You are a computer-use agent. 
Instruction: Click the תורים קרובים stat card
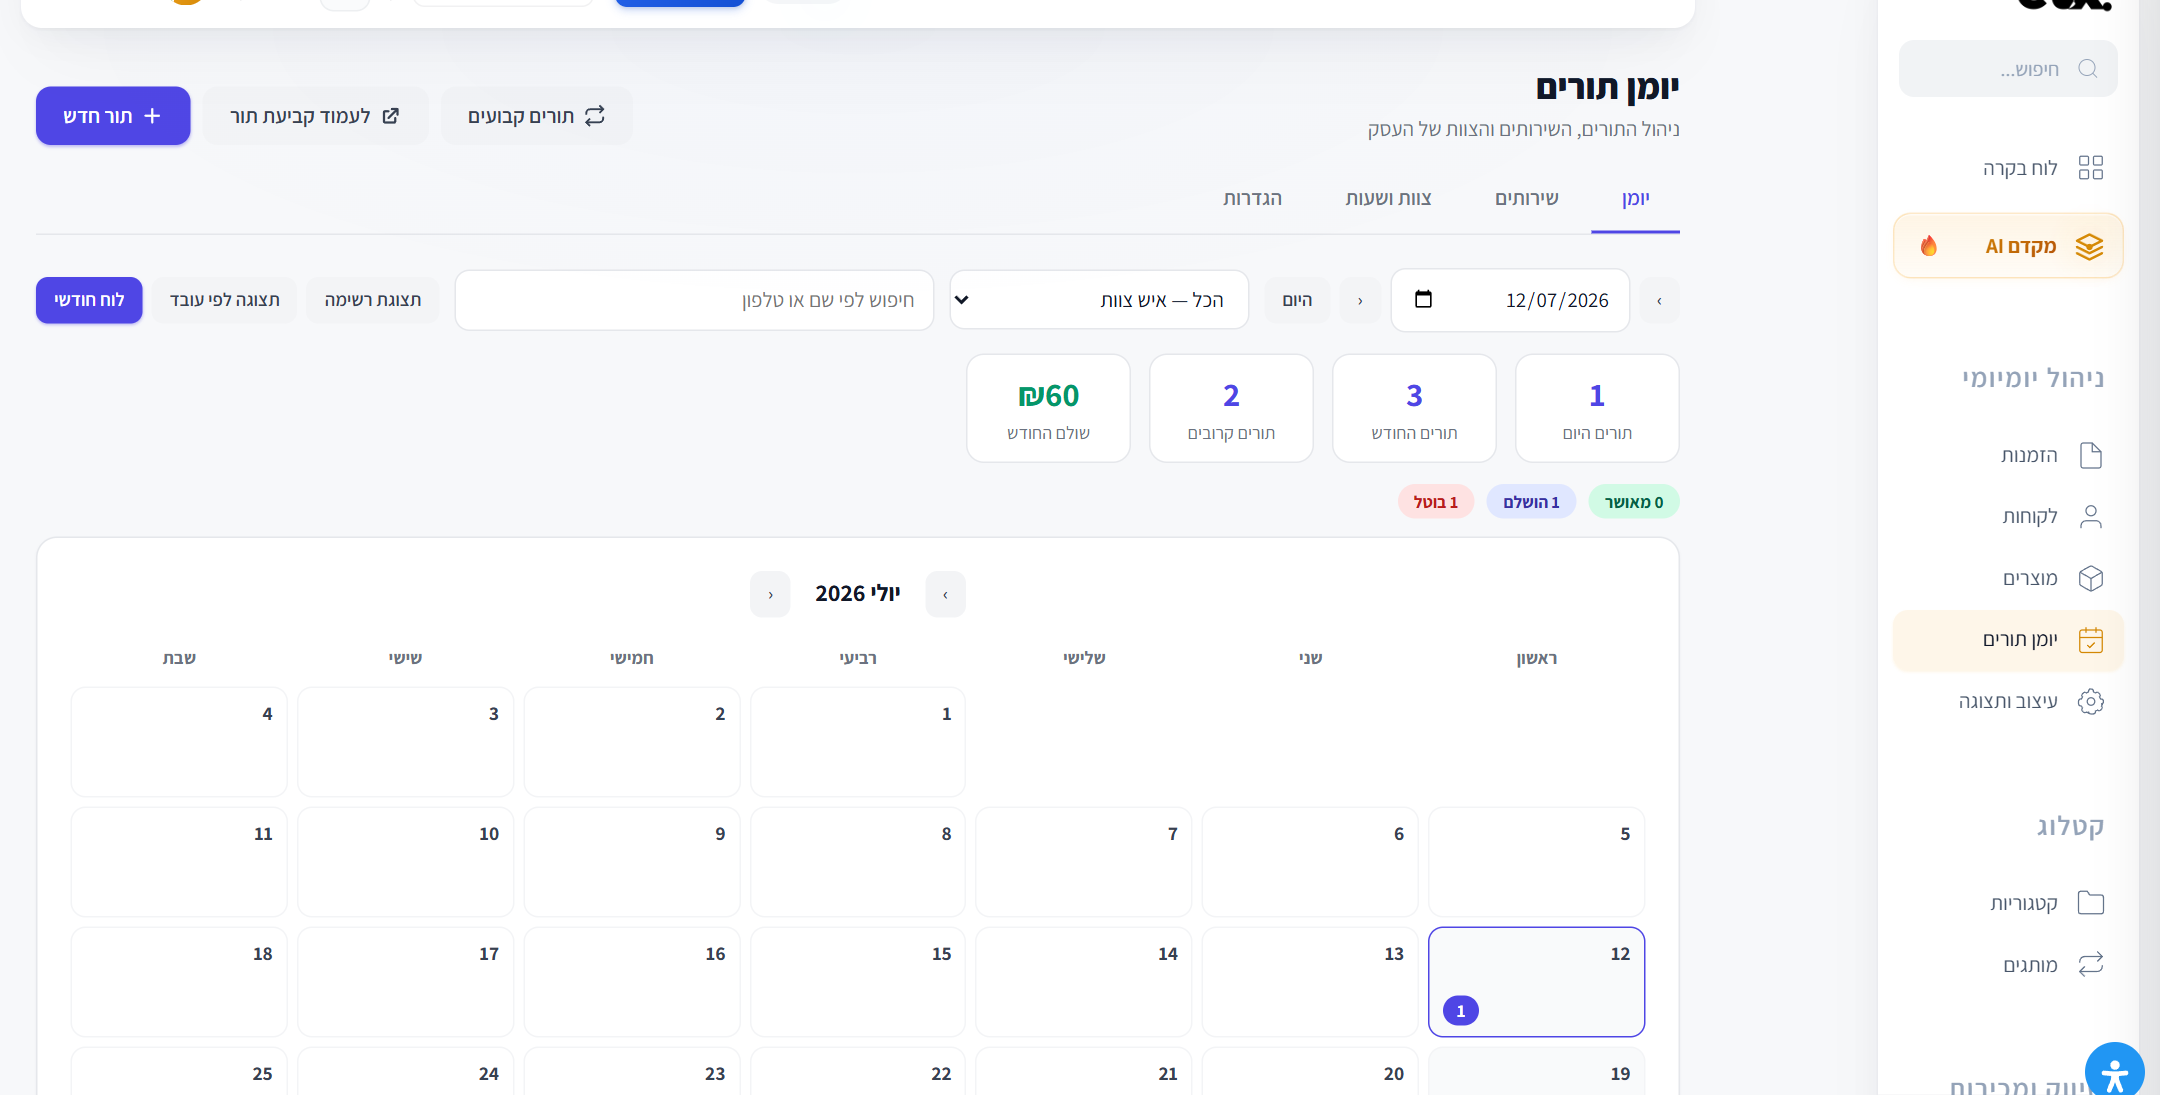(x=1231, y=408)
